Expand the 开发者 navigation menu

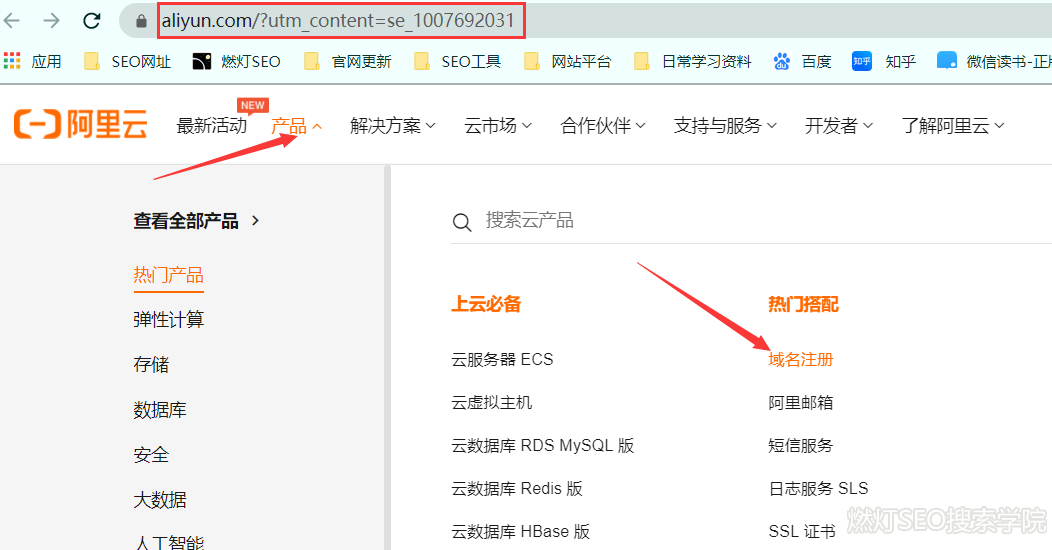[839, 125]
